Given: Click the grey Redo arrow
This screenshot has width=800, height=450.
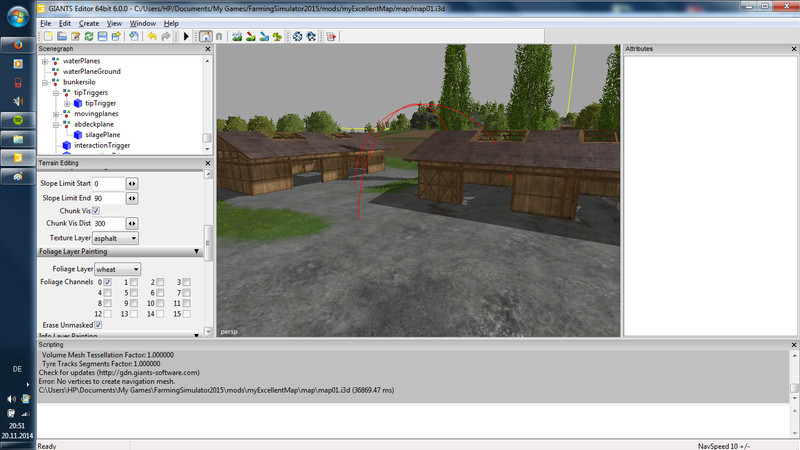Looking at the screenshot, I should pos(166,36).
